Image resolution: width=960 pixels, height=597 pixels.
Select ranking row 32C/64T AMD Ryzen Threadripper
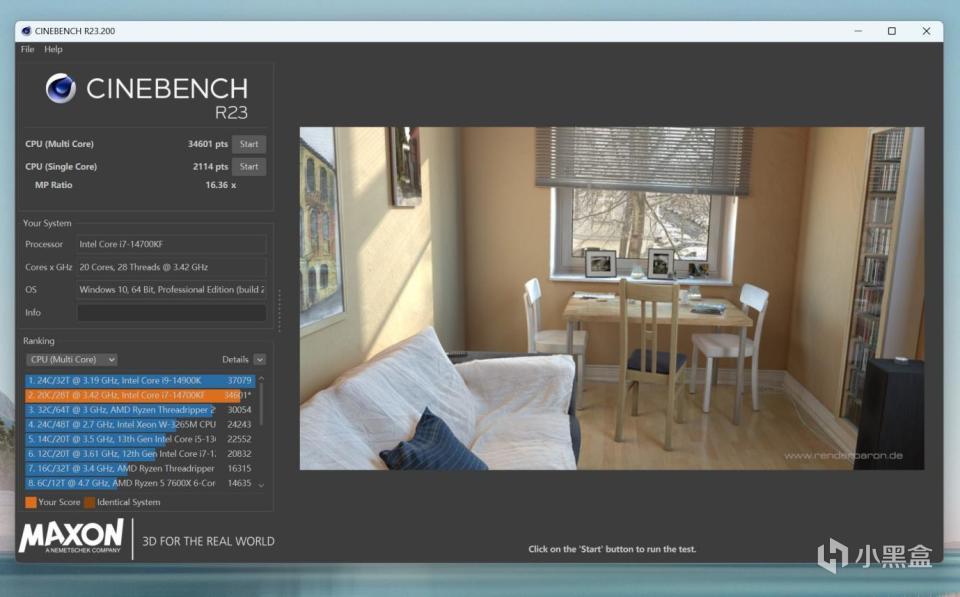(x=140, y=410)
